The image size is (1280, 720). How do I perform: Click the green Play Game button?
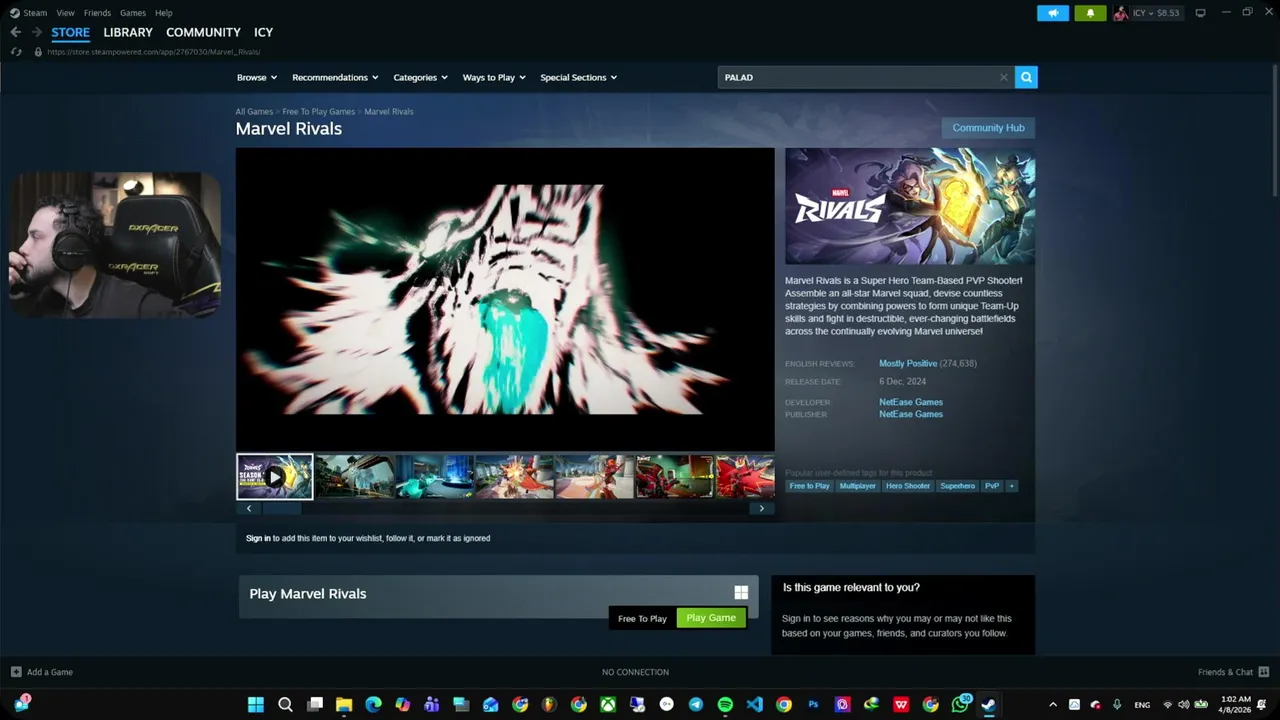point(711,618)
